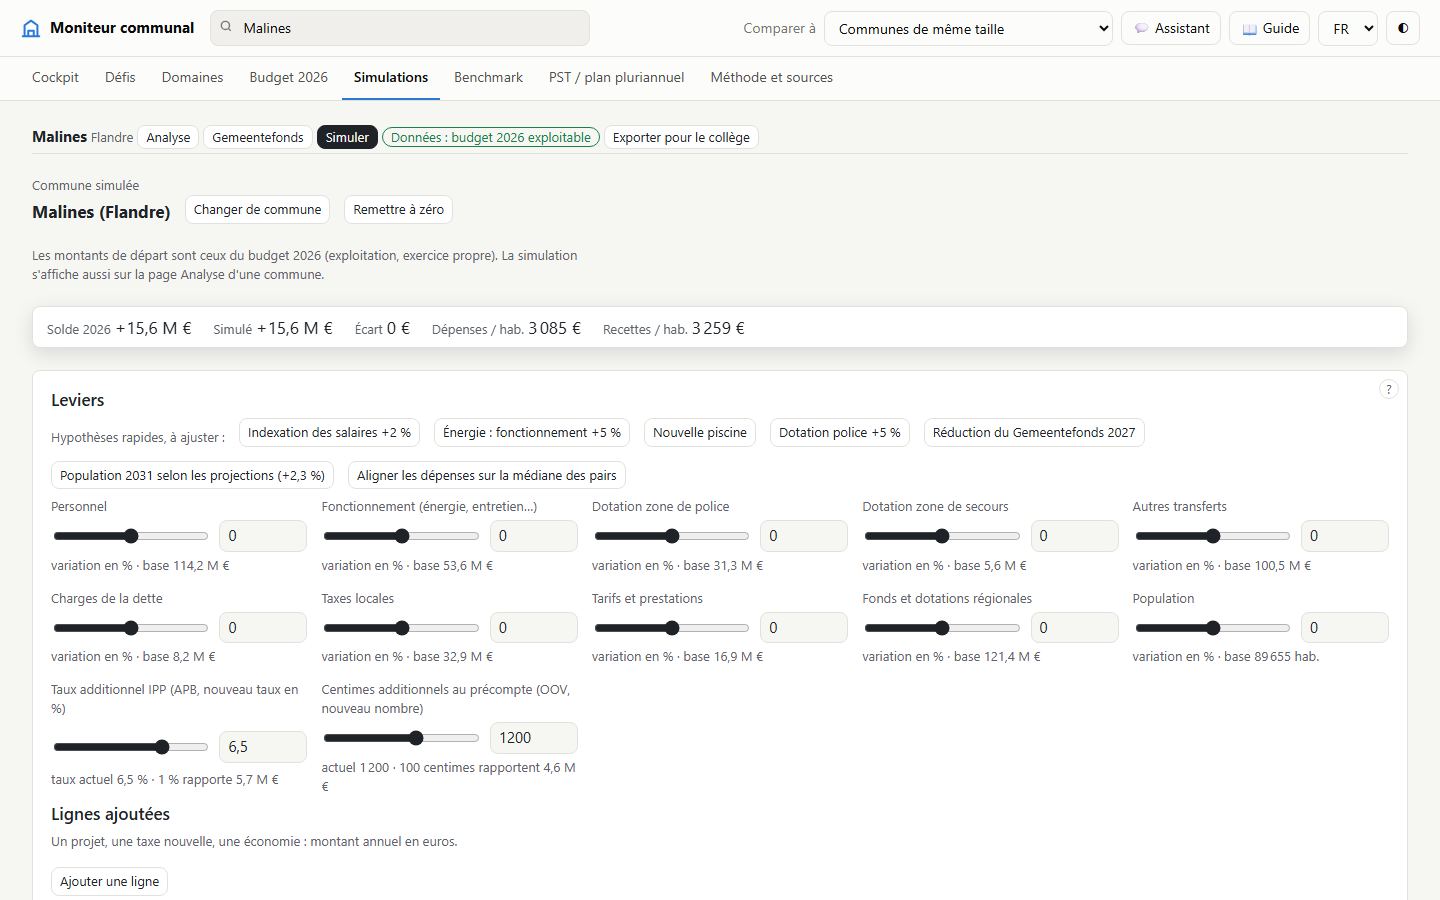Click the Taxes locales slider

tap(401, 628)
